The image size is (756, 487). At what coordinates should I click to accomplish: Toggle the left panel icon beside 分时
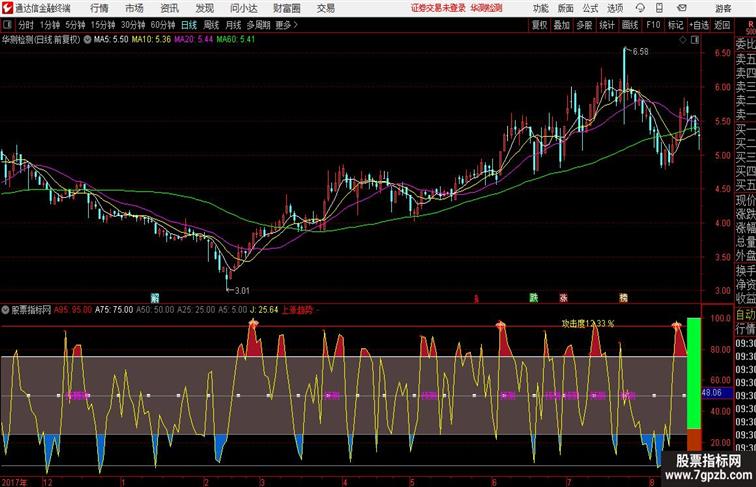pyautogui.click(x=7, y=25)
